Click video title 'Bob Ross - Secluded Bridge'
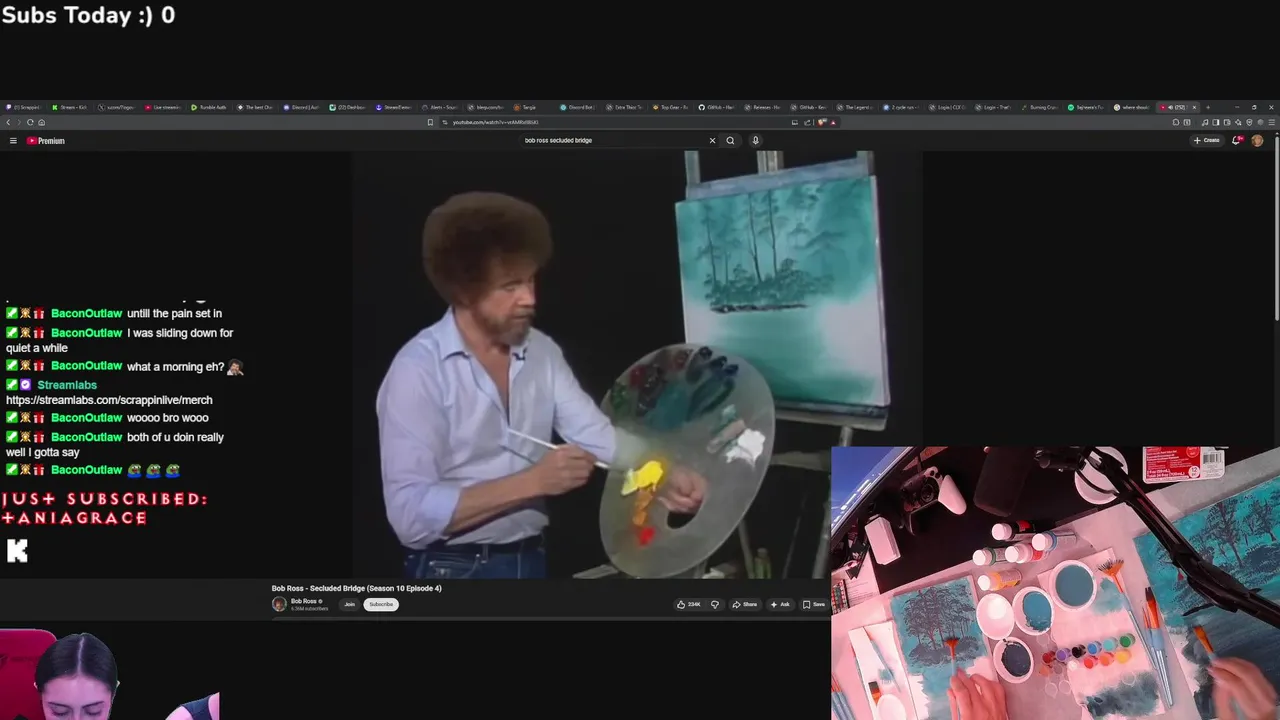Viewport: 1280px width, 720px height. tap(356, 588)
